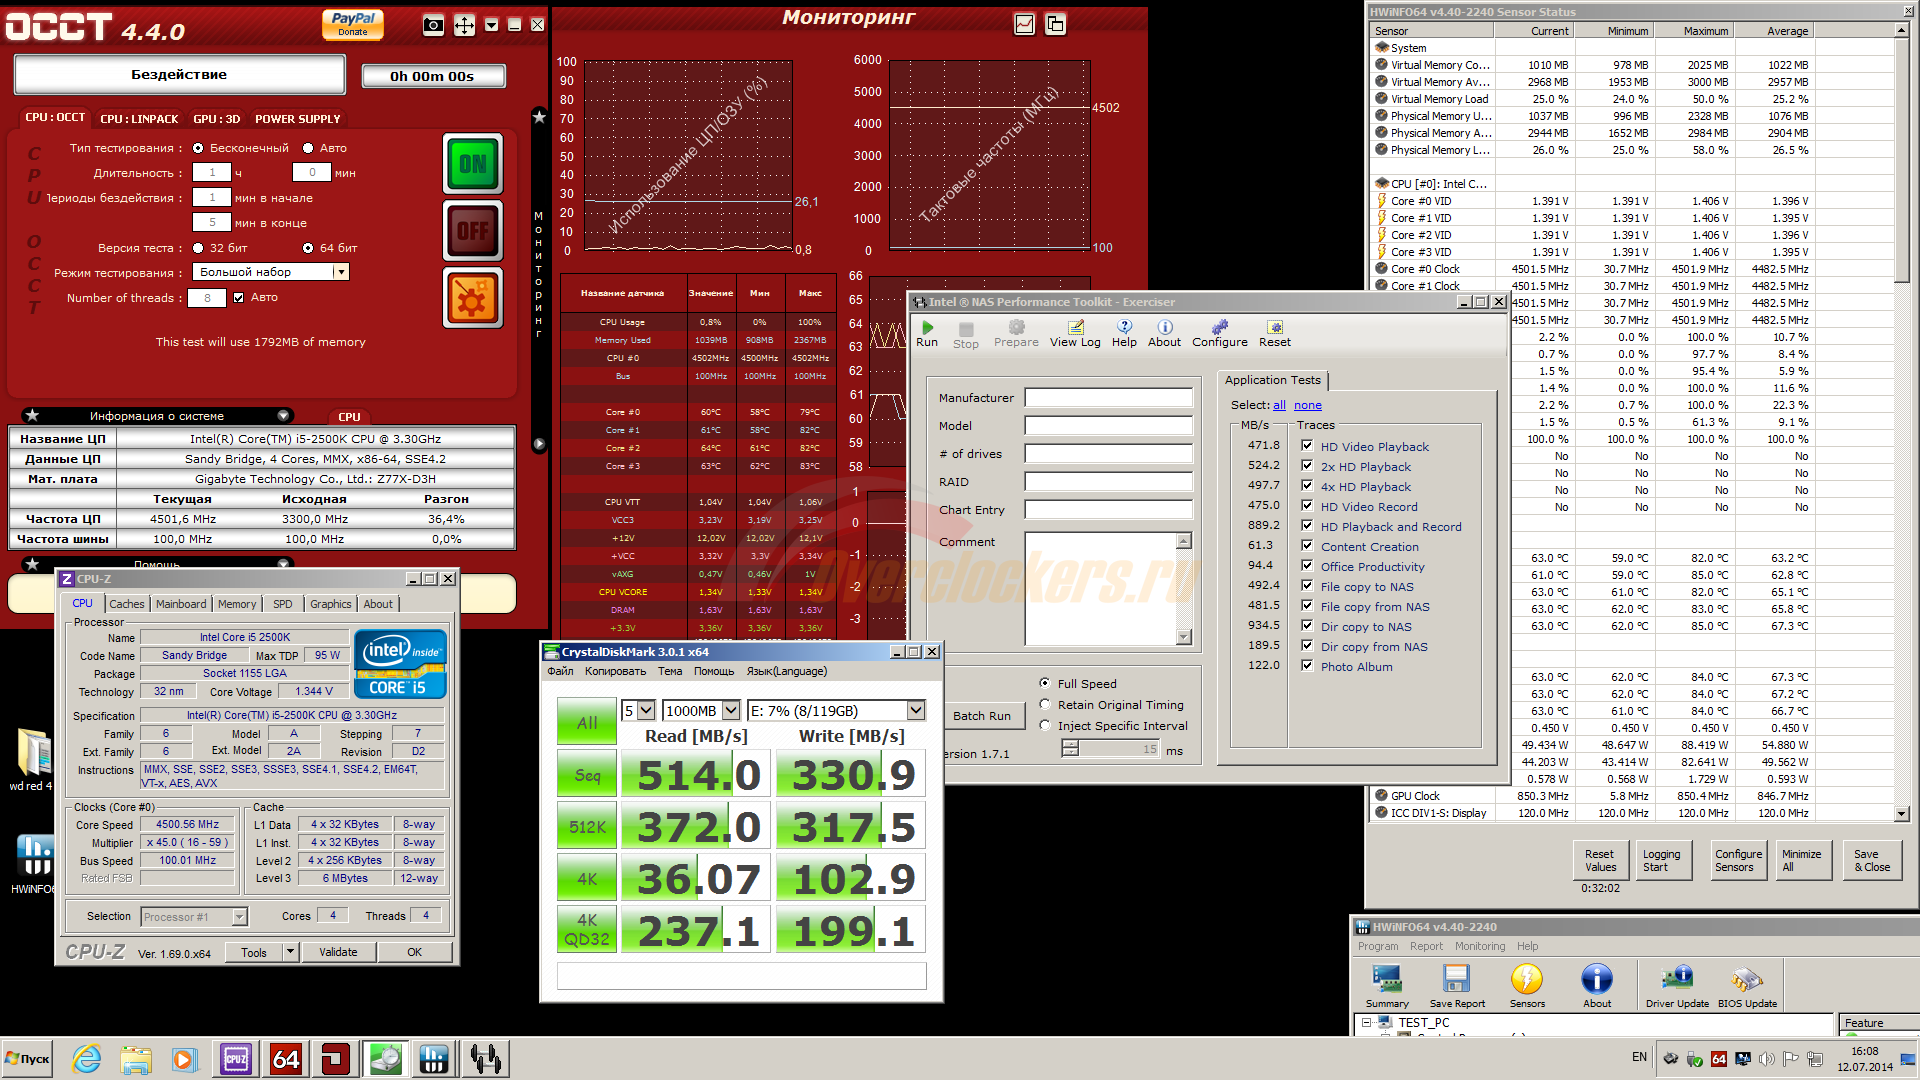Open the Memory tab in CPU-Z
1920x1080 pixels.
coord(236,604)
